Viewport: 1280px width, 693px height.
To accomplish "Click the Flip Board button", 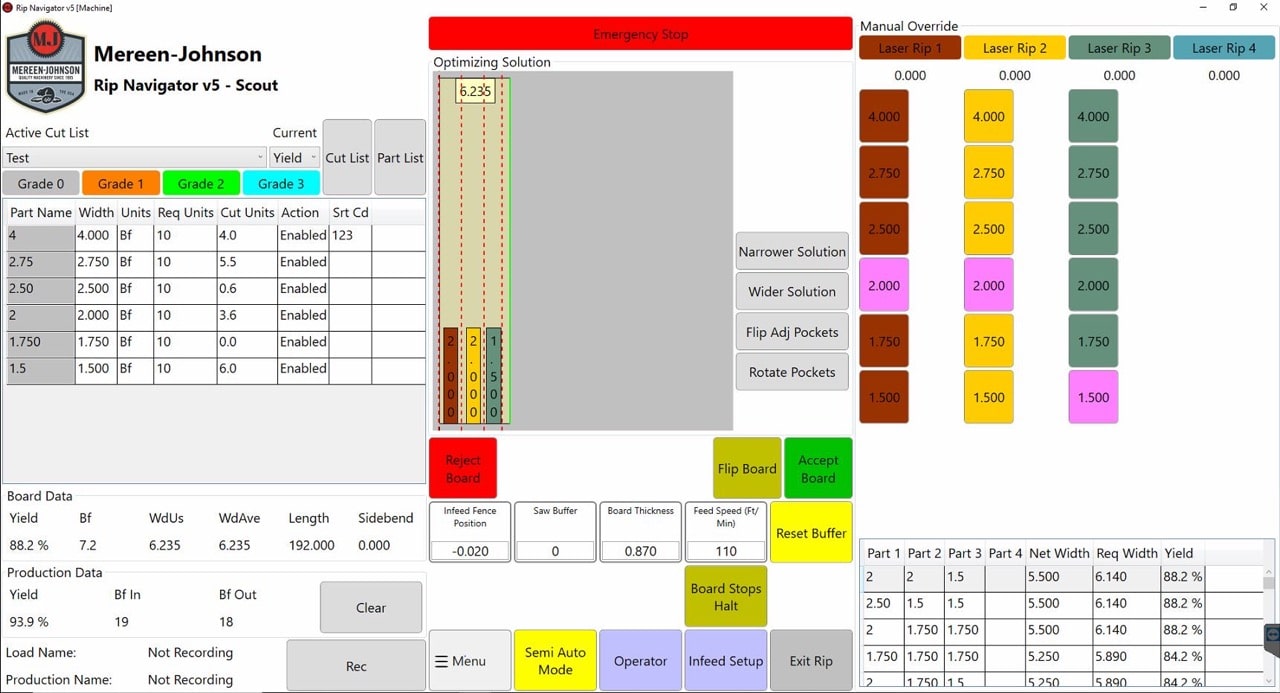I will click(747, 468).
